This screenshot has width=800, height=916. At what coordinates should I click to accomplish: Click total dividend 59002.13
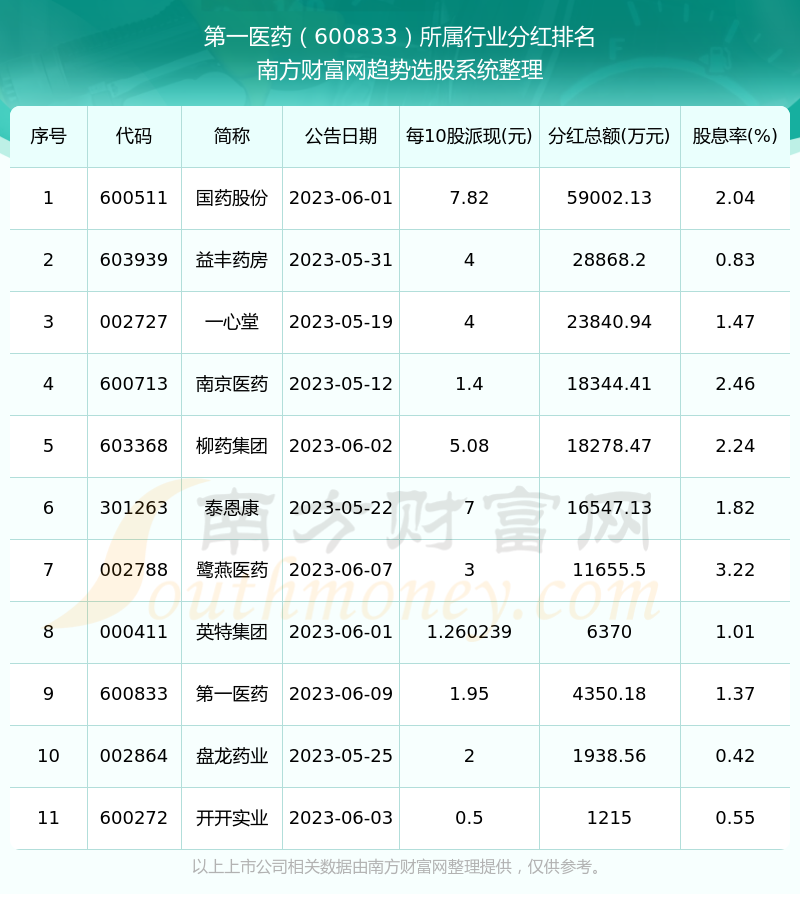609,198
